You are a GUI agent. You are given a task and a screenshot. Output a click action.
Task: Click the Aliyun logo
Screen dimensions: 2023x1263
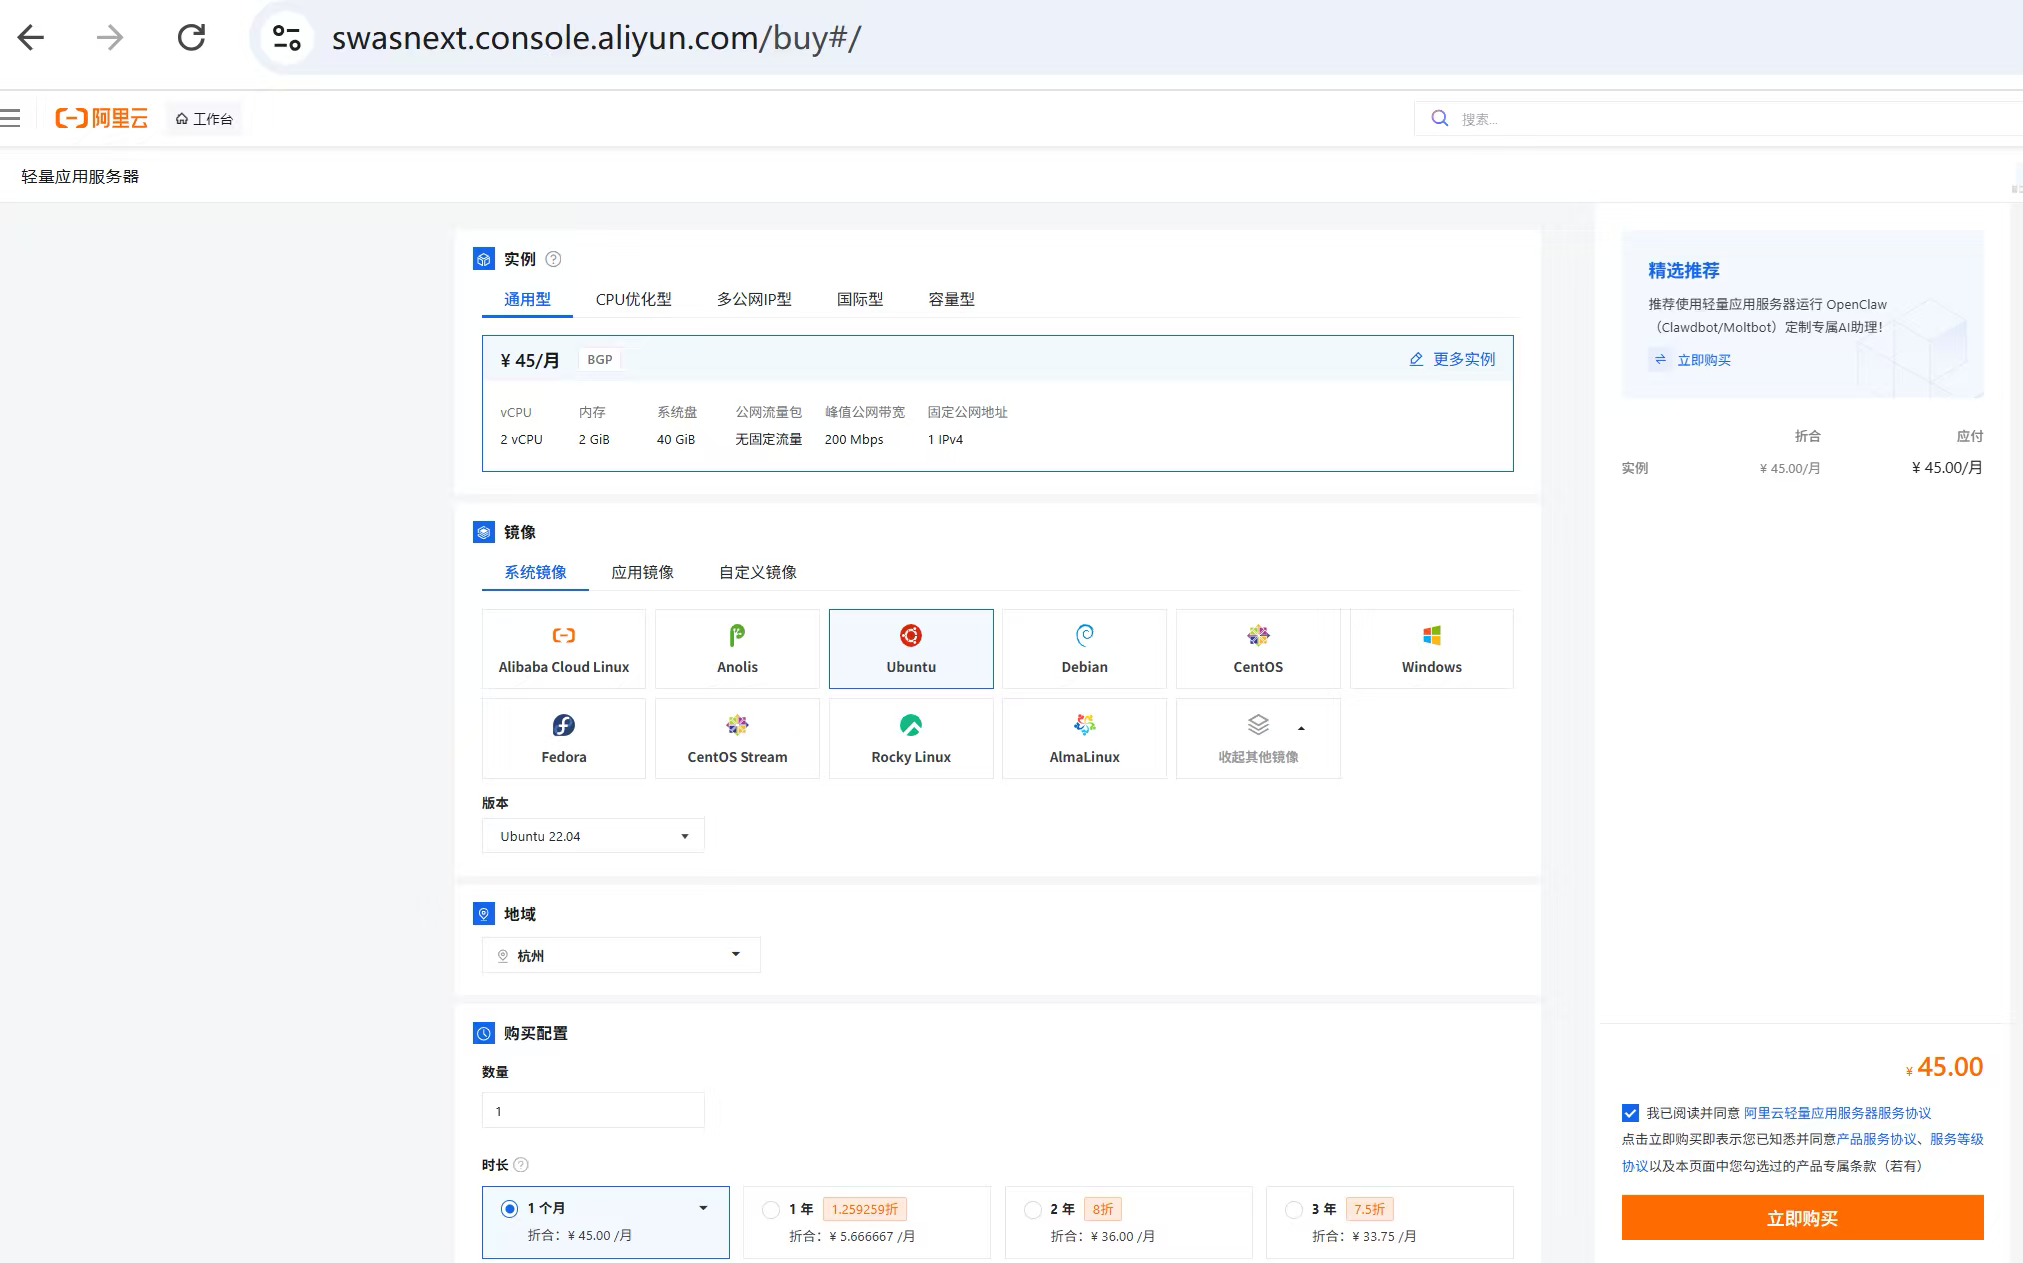[x=101, y=118]
